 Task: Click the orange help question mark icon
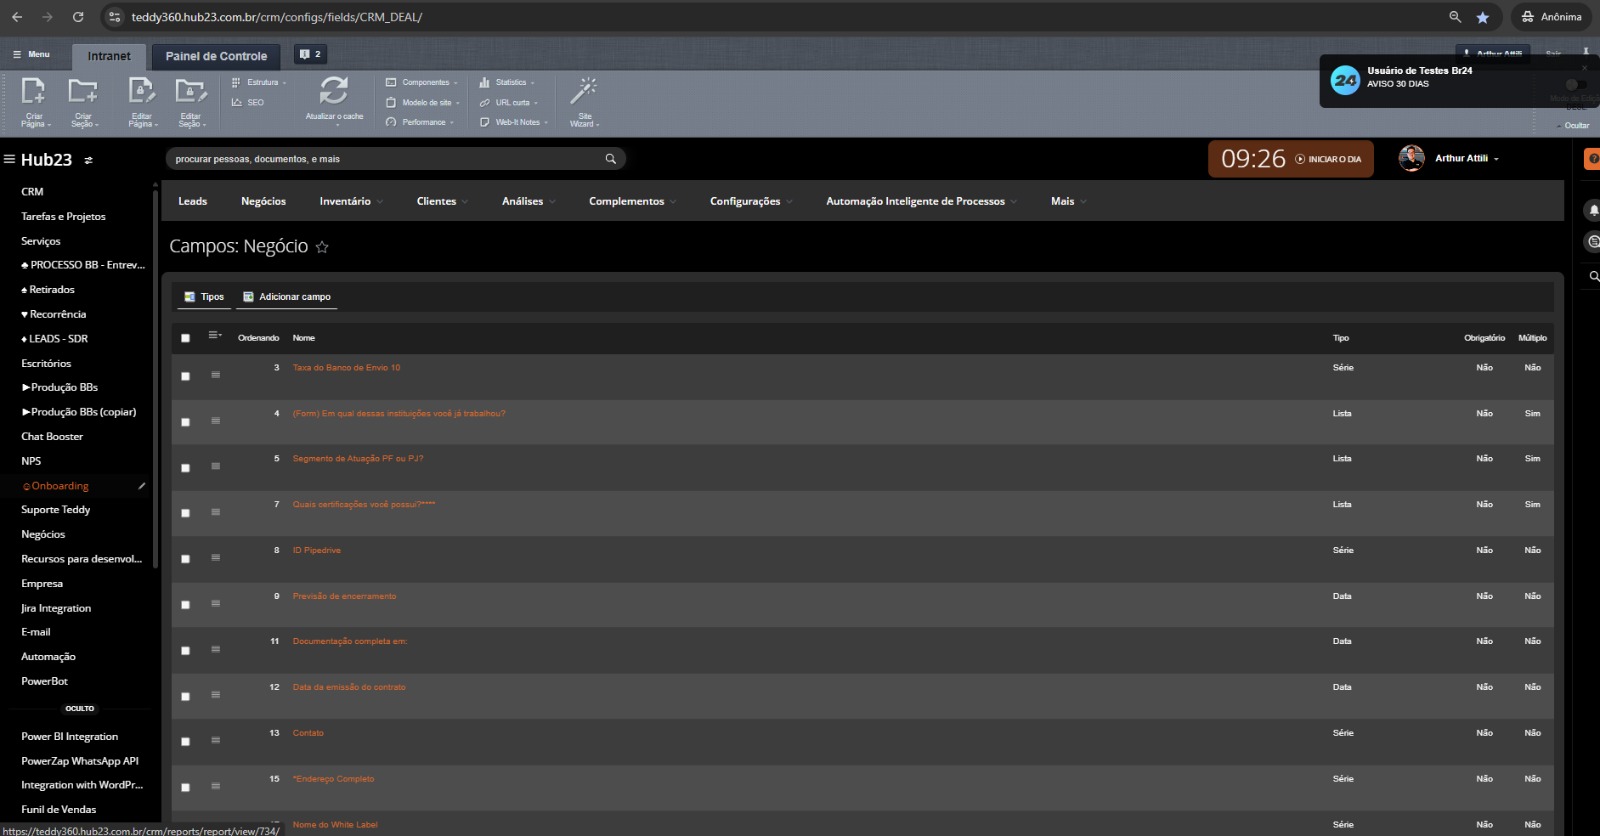pos(1593,158)
